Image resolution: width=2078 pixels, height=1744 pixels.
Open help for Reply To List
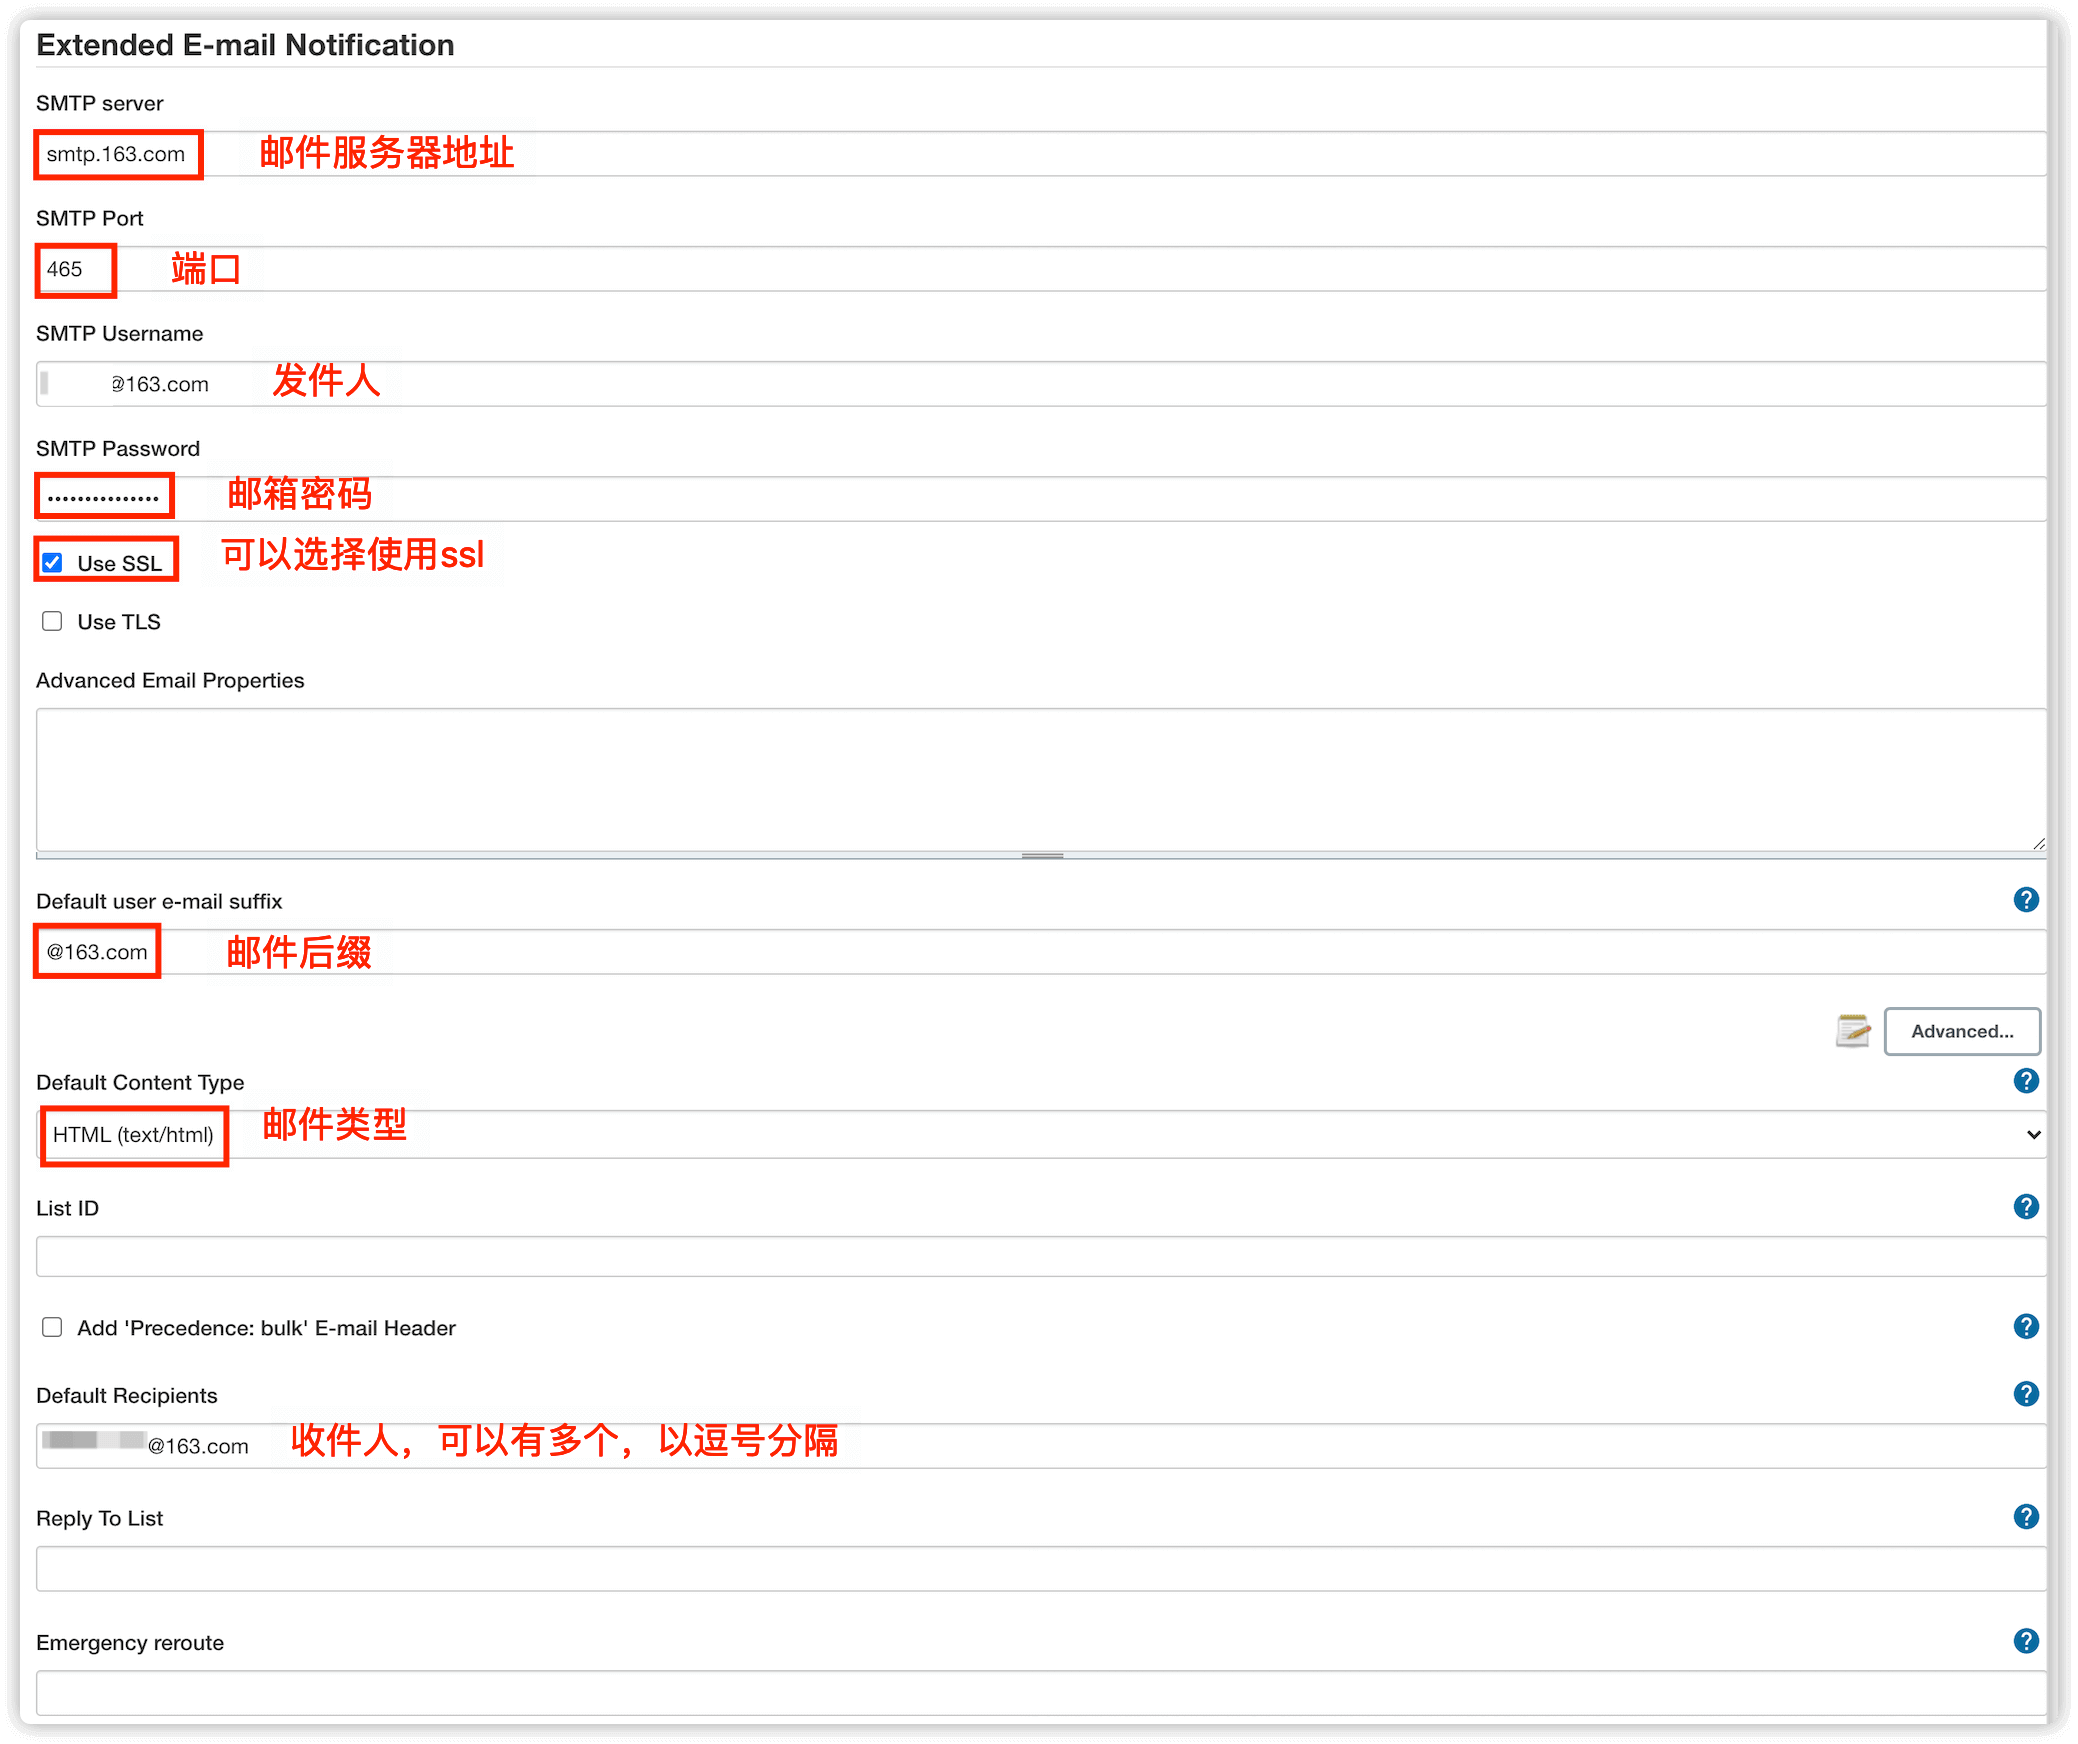[x=2025, y=1517]
